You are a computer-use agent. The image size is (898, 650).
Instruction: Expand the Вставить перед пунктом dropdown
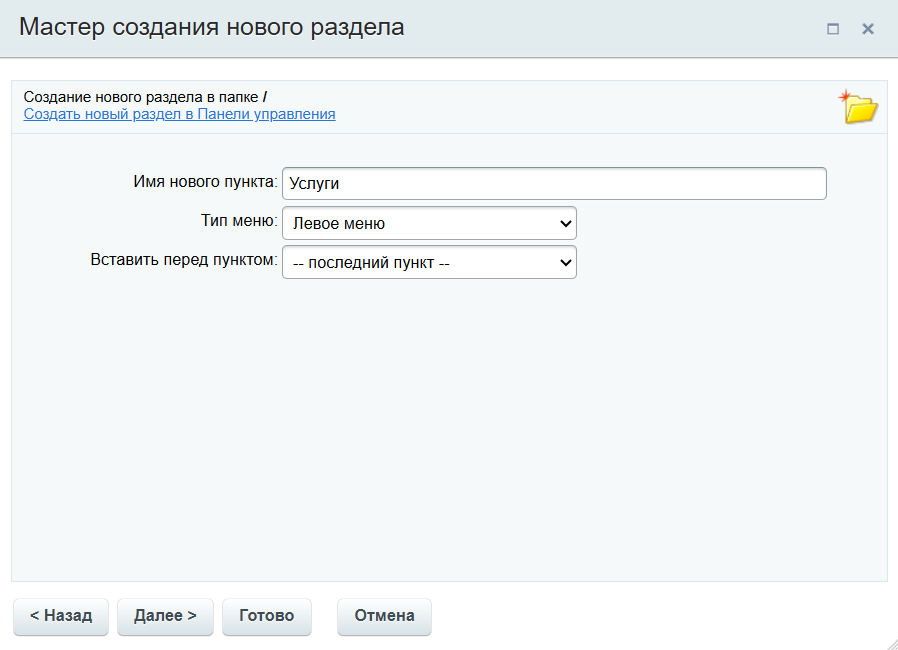coord(430,262)
